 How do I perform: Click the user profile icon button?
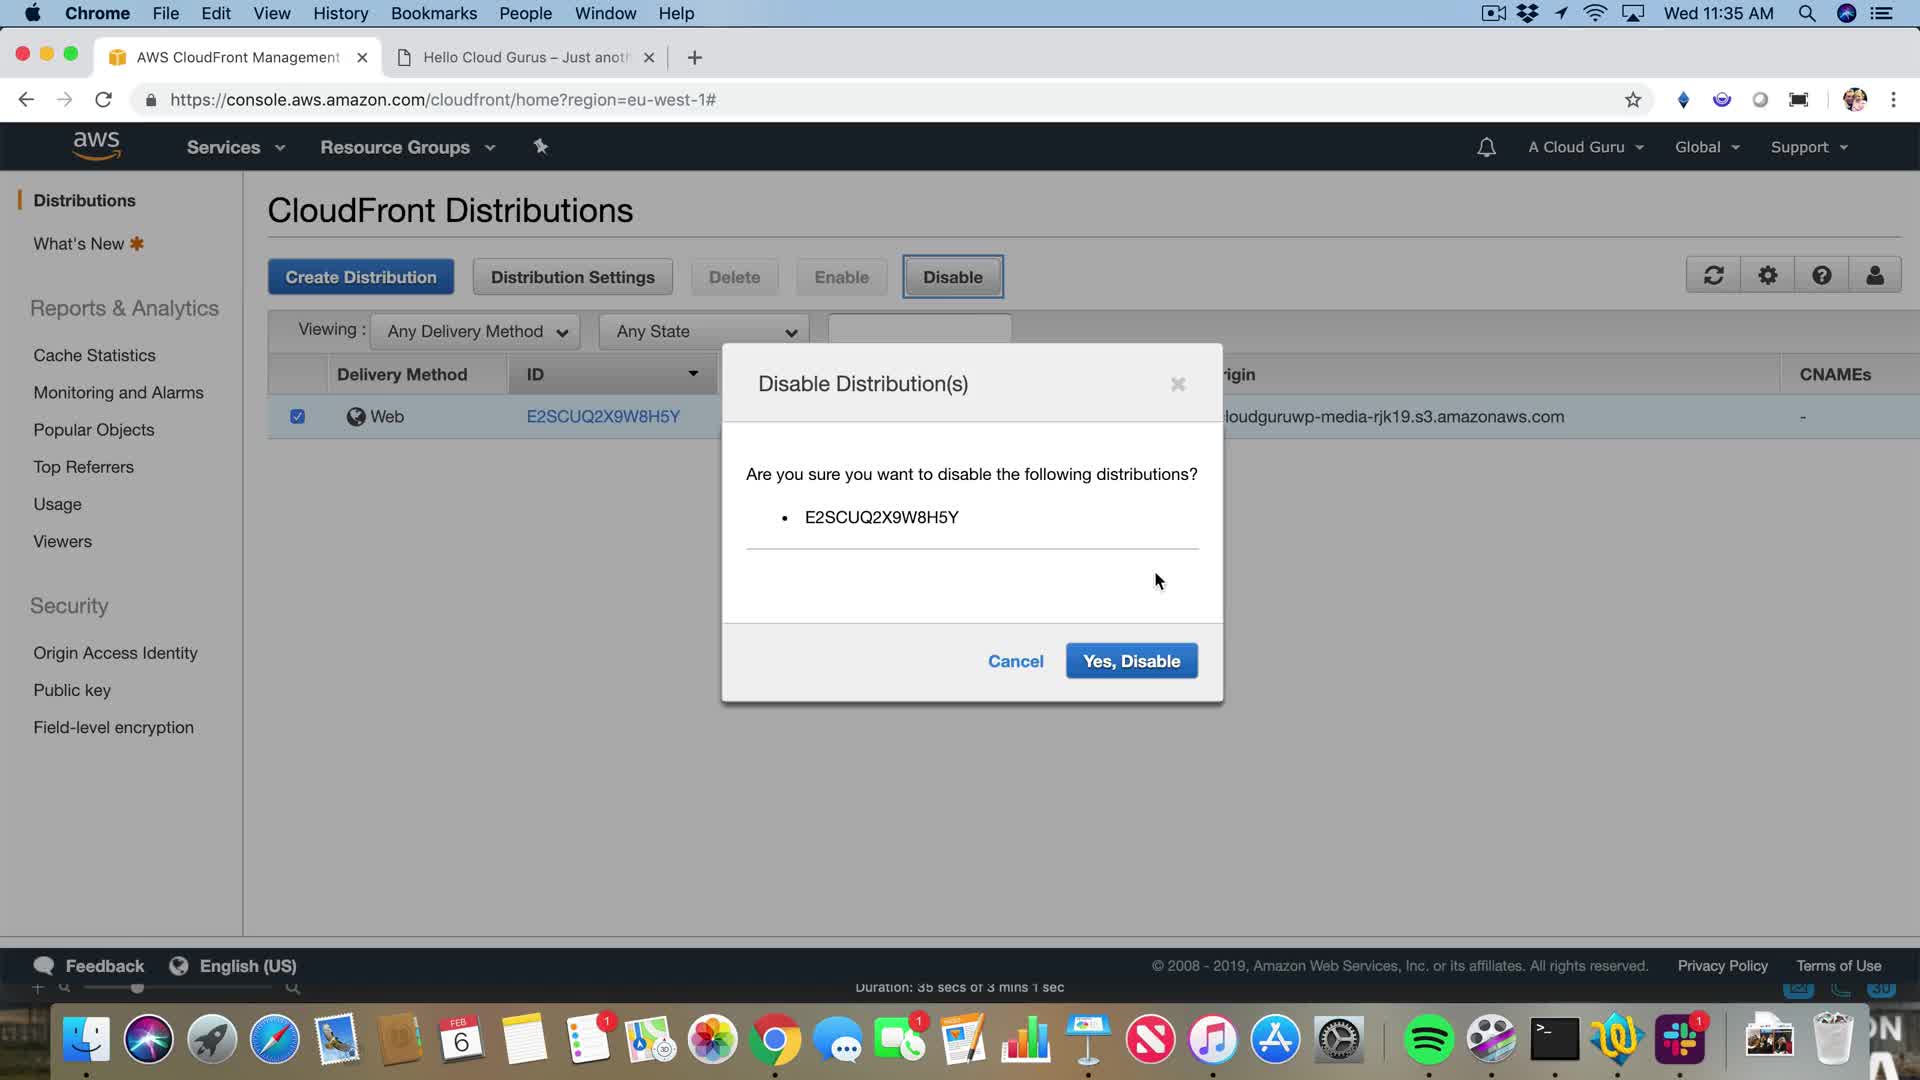coord(1875,275)
